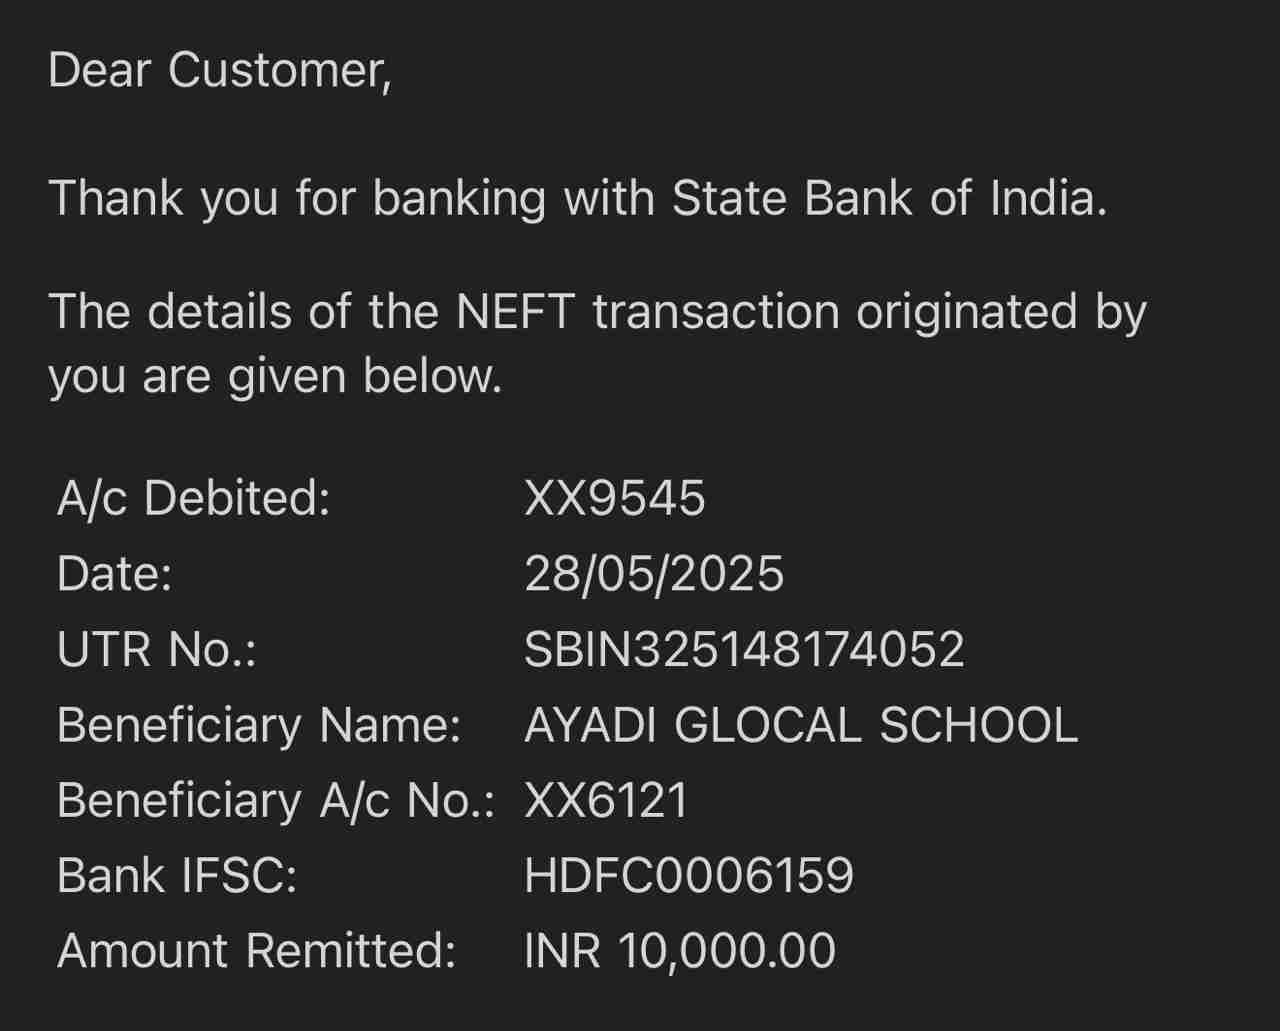Image resolution: width=1280 pixels, height=1031 pixels.
Task: Click the "Beneficiary Name:" label
Action: (259, 725)
